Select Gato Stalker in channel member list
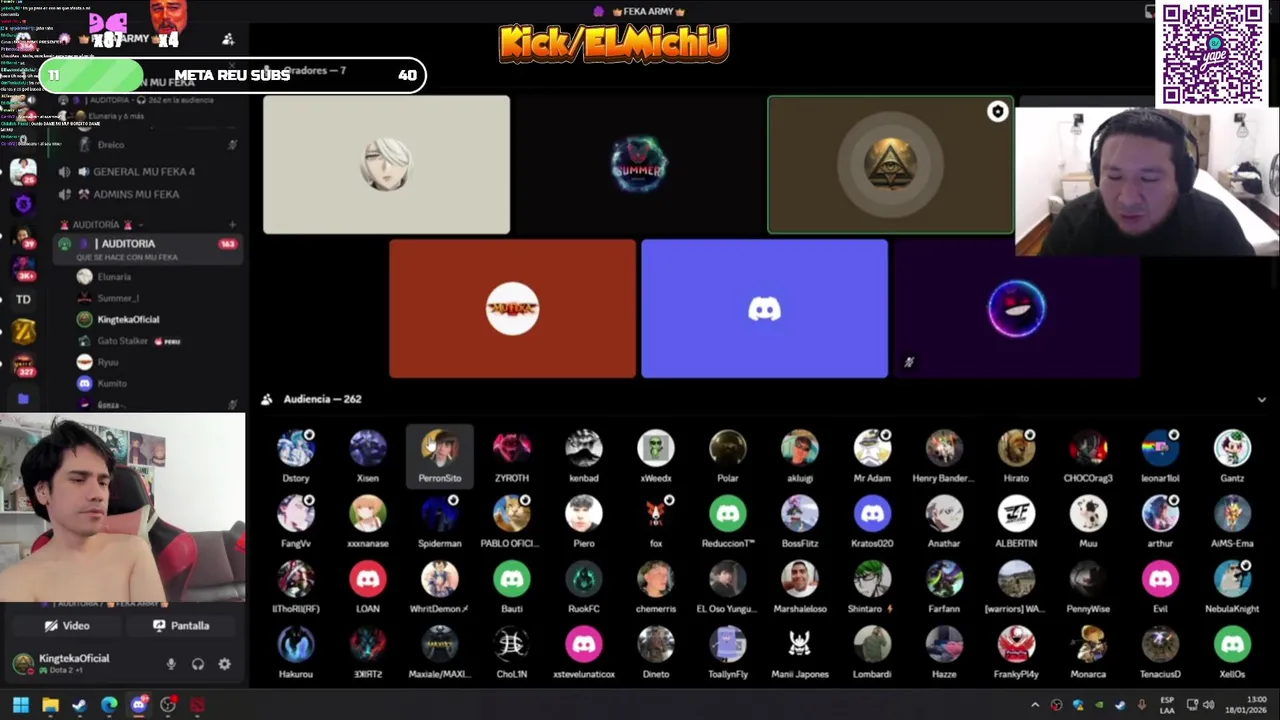The height and width of the screenshot is (720, 1280). tap(122, 341)
